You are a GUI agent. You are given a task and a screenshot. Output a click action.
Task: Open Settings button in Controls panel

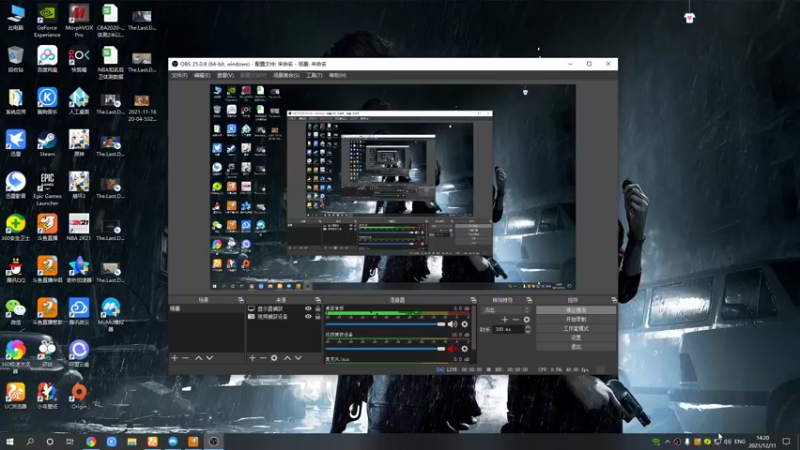click(576, 338)
